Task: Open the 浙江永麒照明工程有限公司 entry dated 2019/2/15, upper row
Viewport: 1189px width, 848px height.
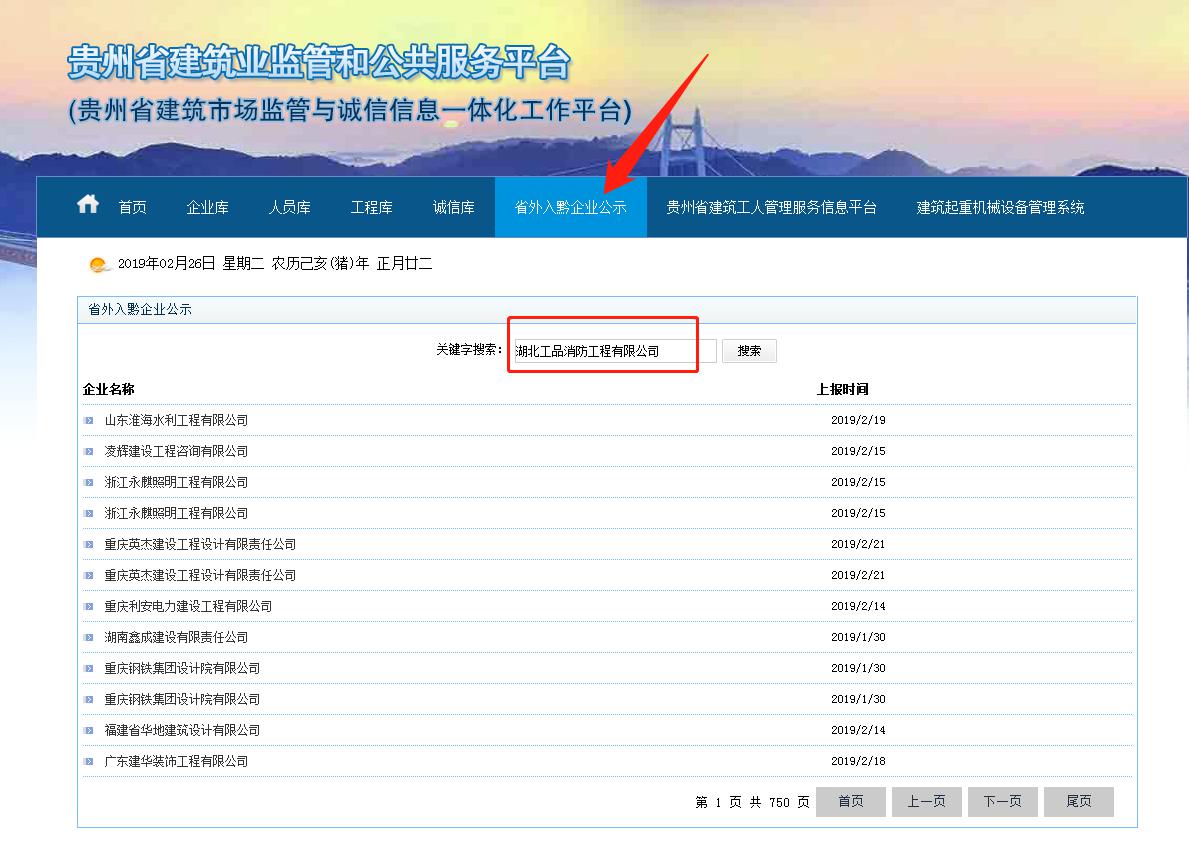Action: point(176,482)
